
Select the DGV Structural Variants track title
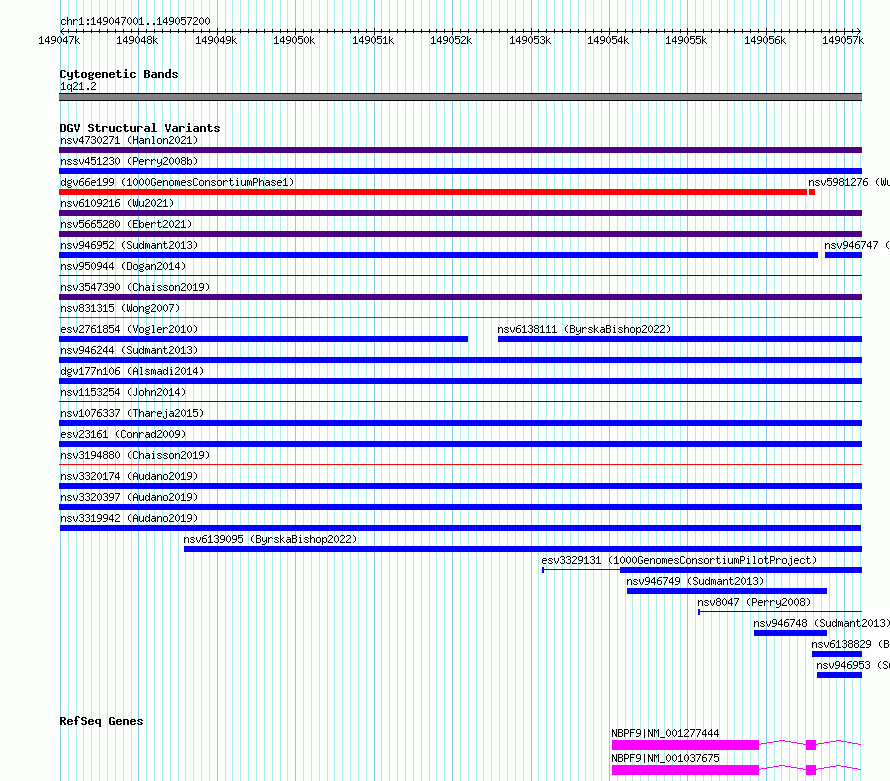tap(140, 128)
